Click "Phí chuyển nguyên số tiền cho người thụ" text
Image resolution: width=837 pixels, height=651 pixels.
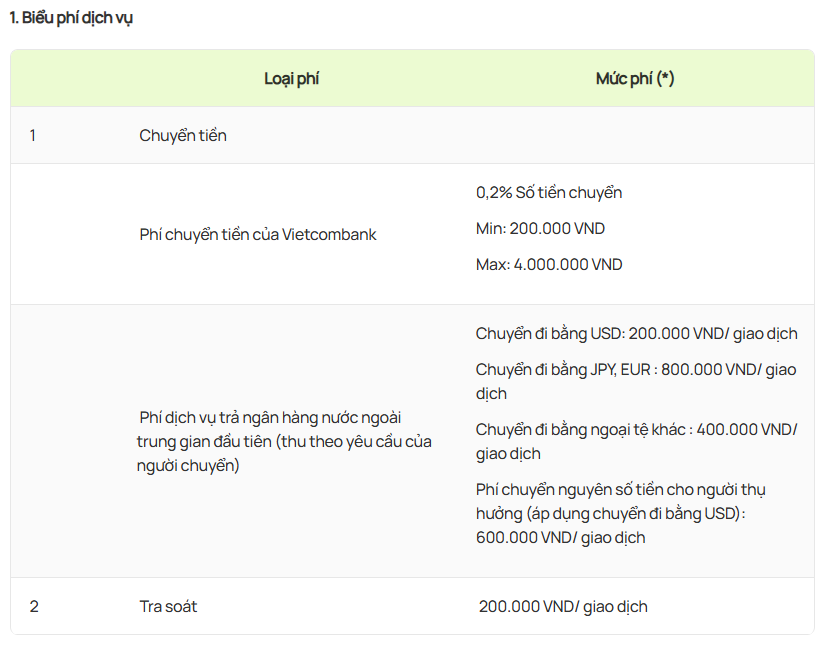[620, 490]
